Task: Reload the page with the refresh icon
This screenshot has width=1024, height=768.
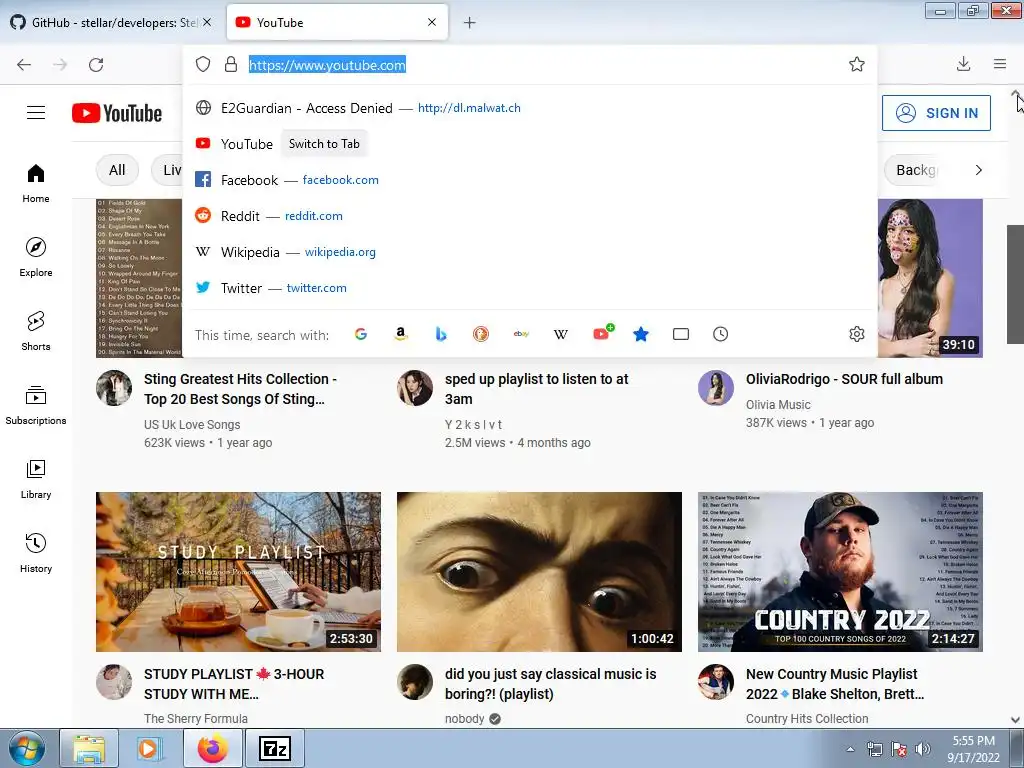Action: pos(96,64)
